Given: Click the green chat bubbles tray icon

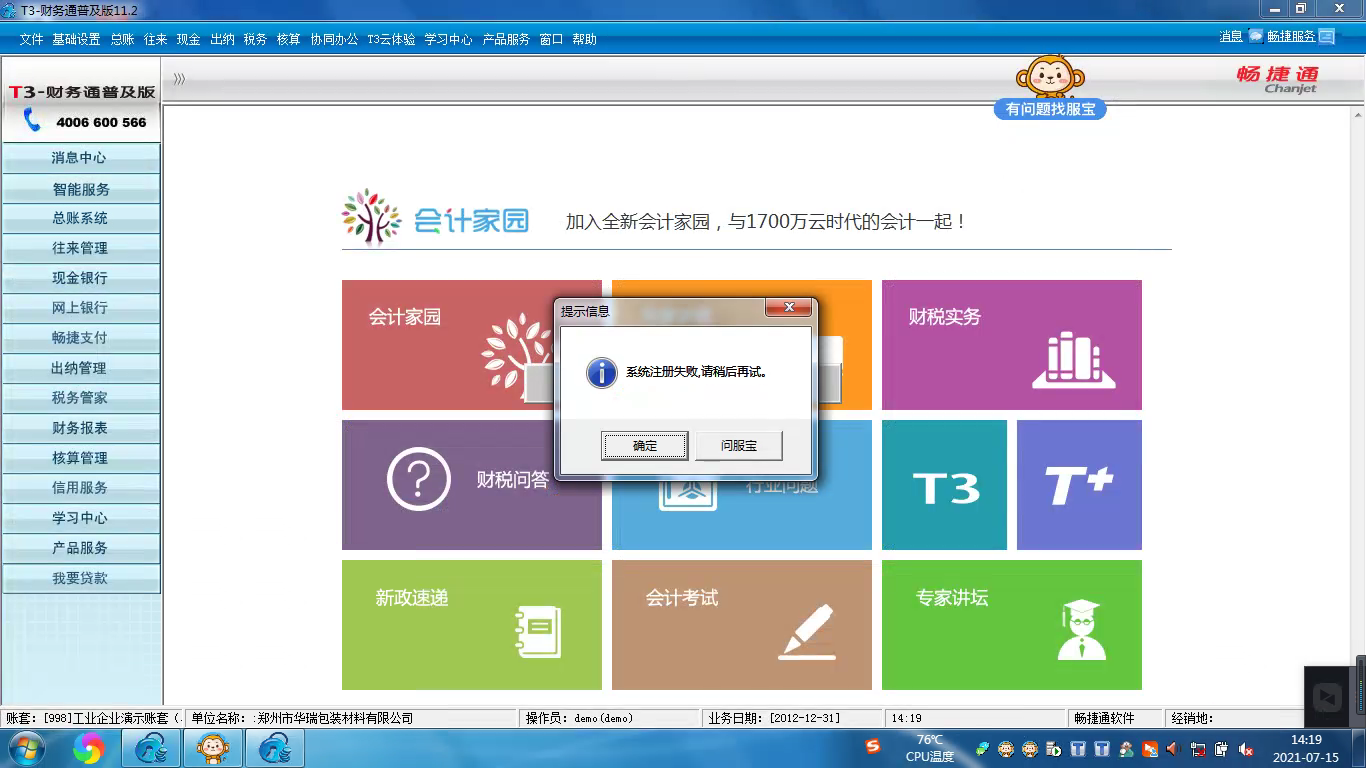Looking at the screenshot, I should [x=983, y=748].
